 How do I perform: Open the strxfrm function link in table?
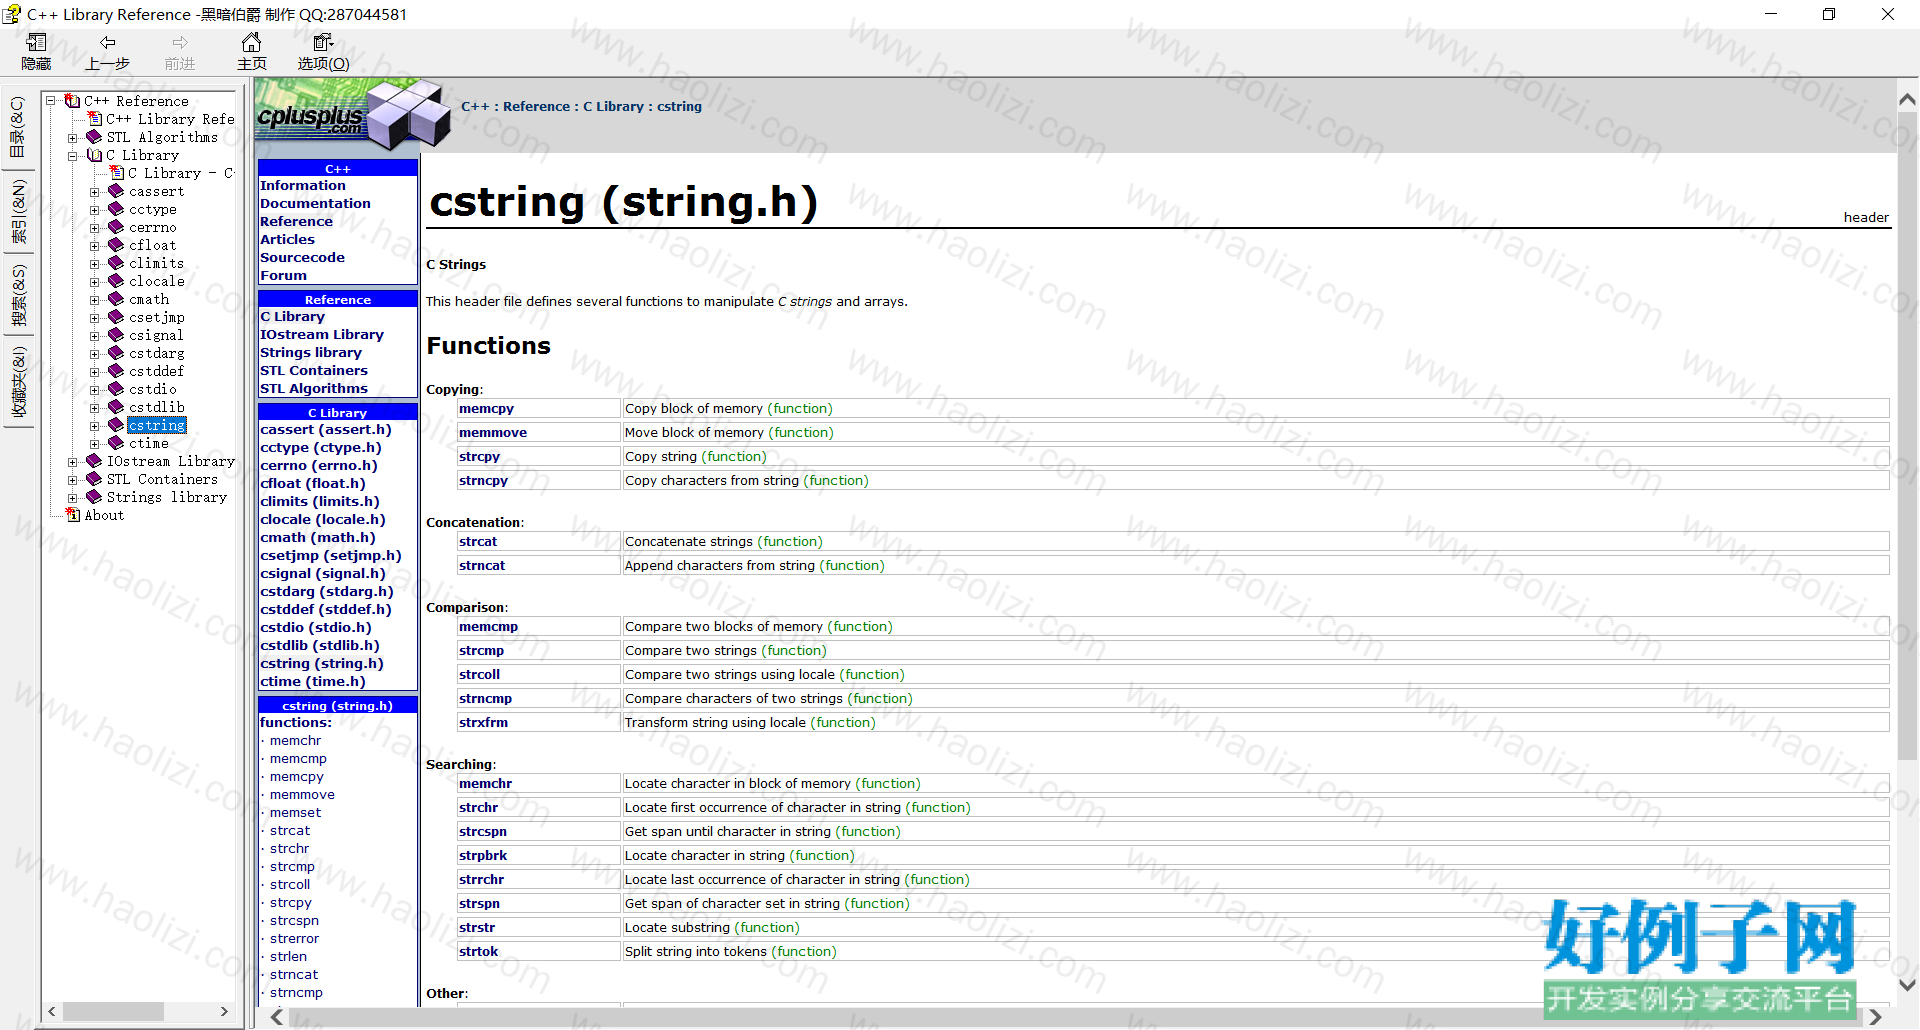(484, 722)
